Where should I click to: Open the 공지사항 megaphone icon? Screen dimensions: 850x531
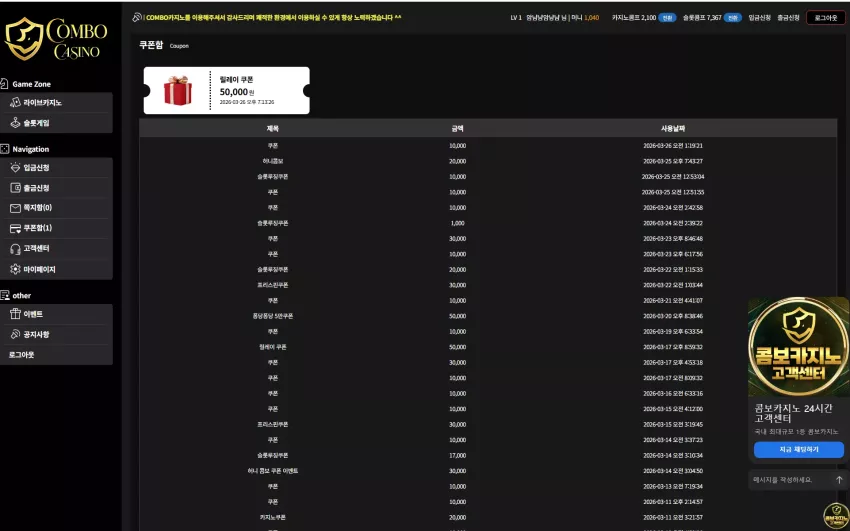pyautogui.click(x=15, y=334)
